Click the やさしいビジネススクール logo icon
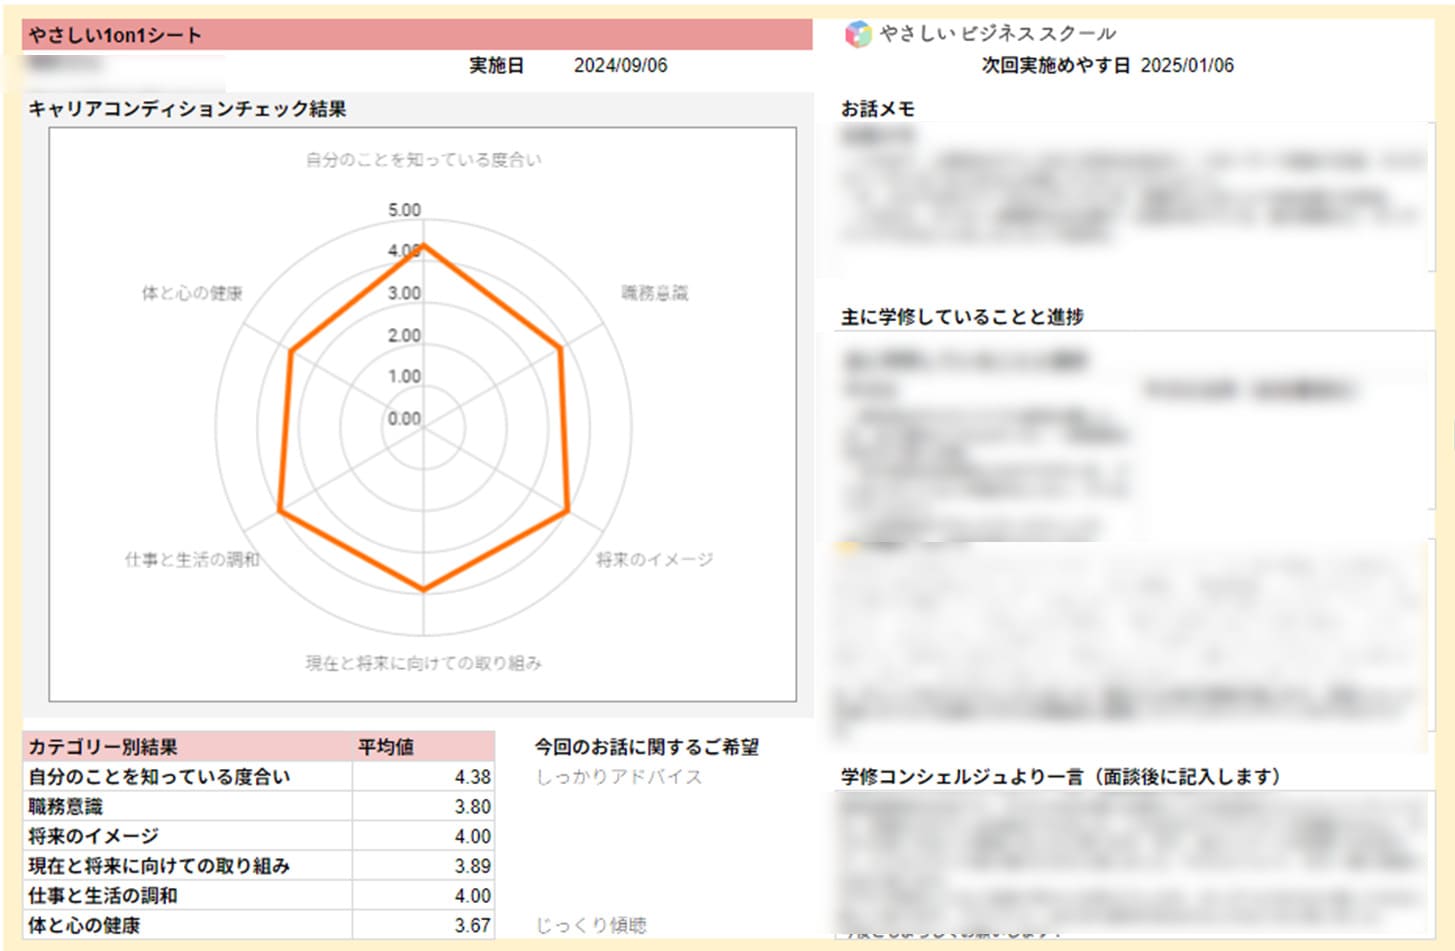1455x951 pixels. 858,35
